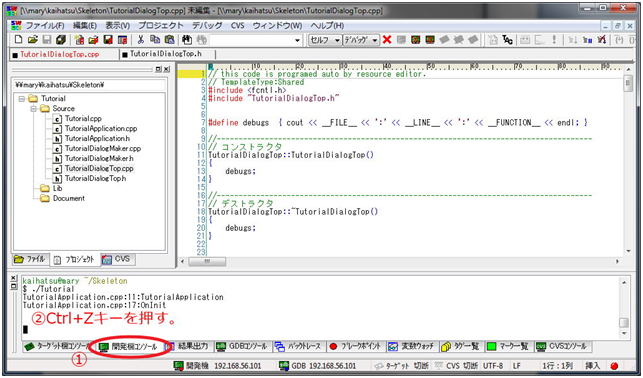Open the デバッグ menu
Image resolution: width=643 pixels, height=378 pixels.
point(207,25)
